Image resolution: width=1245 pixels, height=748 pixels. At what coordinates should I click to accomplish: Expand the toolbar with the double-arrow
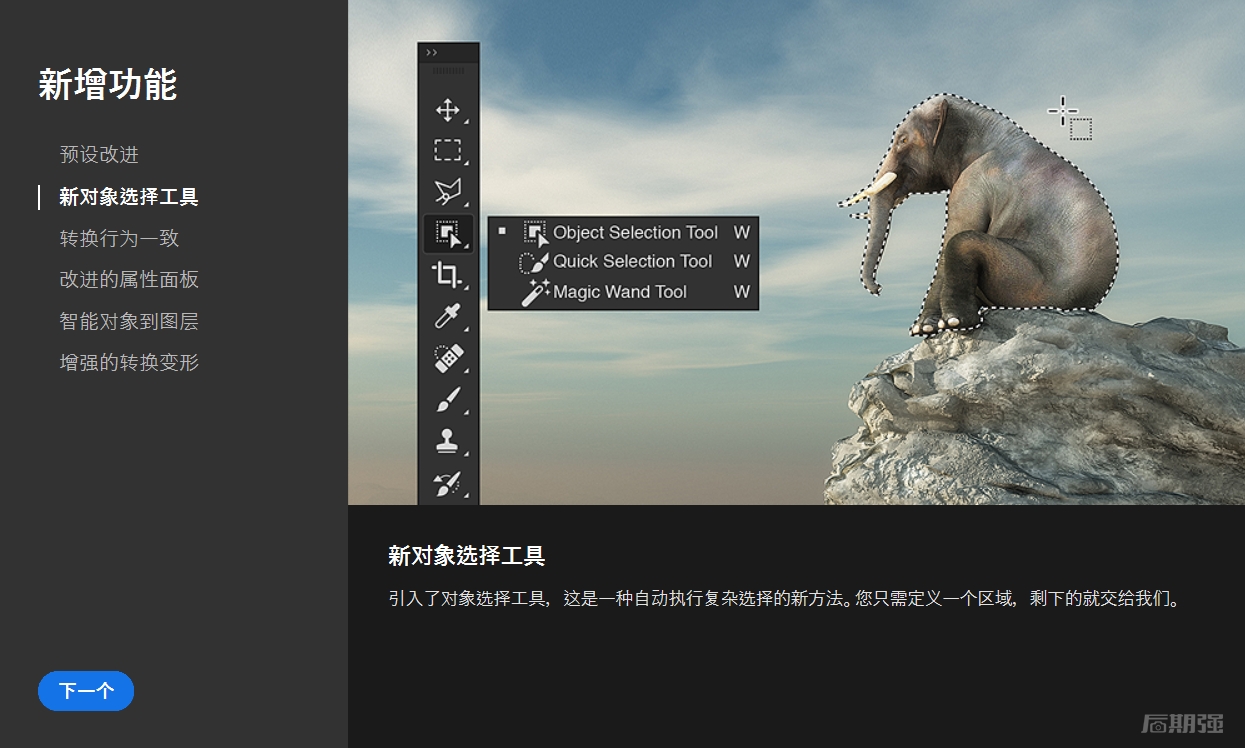432,52
